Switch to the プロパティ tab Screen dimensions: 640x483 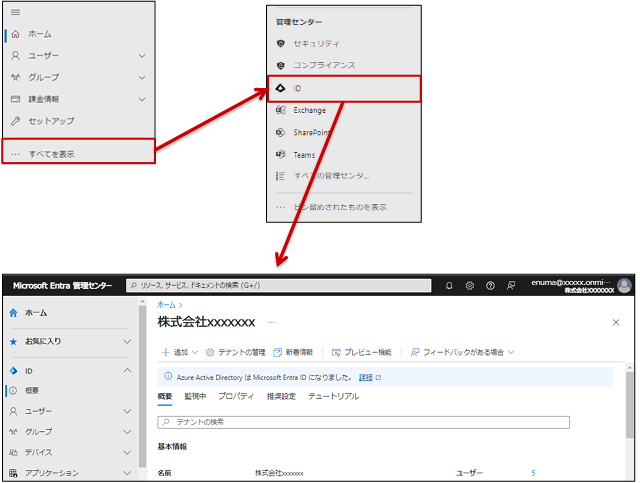(x=236, y=396)
